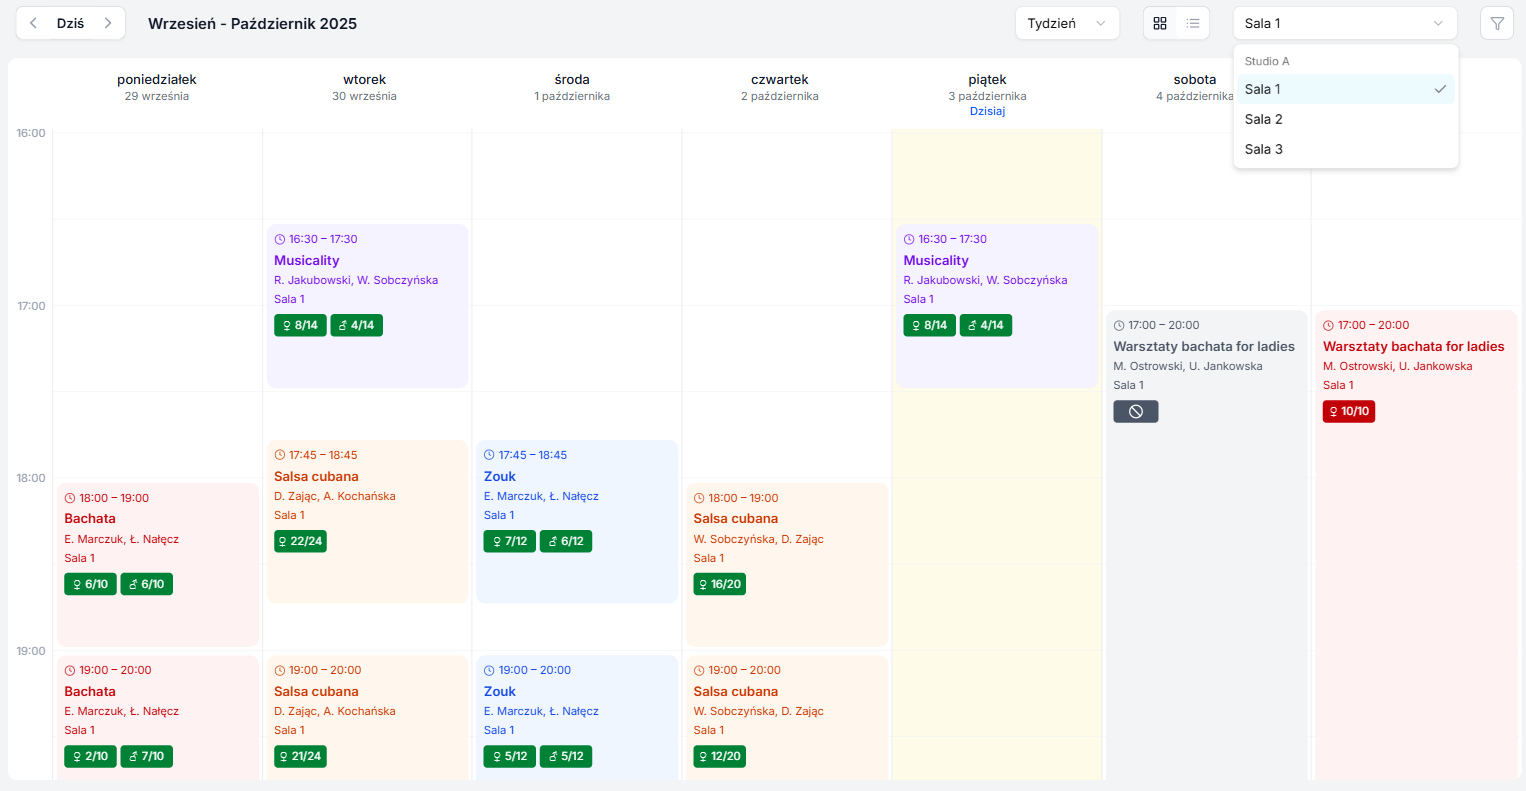Open the Tydzień view dropdown
This screenshot has width=1526, height=791.
pyautogui.click(x=1066, y=23)
